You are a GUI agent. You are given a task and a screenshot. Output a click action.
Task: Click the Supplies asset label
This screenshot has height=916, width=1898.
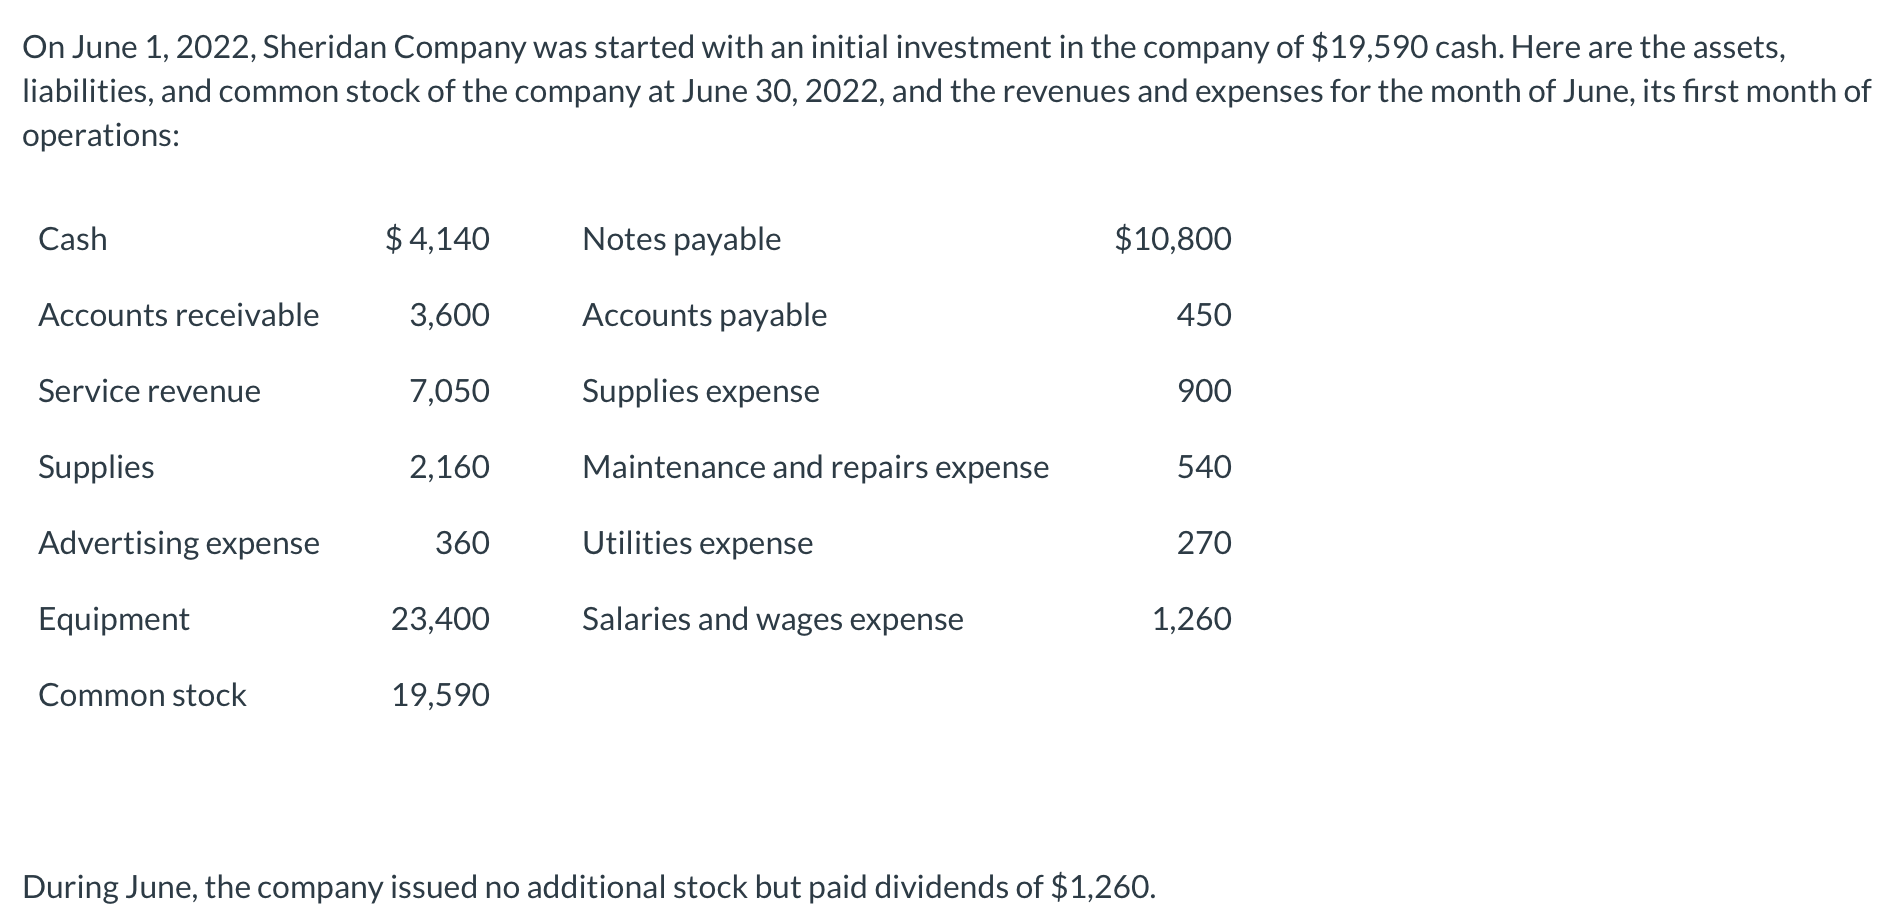pos(96,467)
